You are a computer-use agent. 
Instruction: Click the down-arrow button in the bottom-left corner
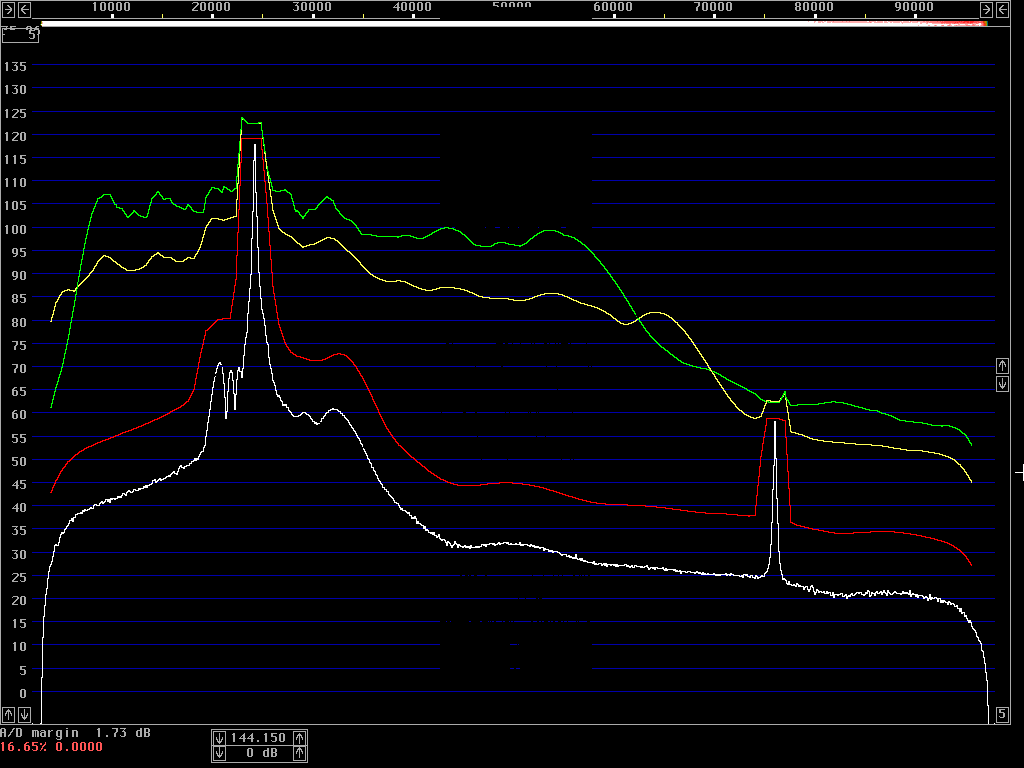pos(24,714)
